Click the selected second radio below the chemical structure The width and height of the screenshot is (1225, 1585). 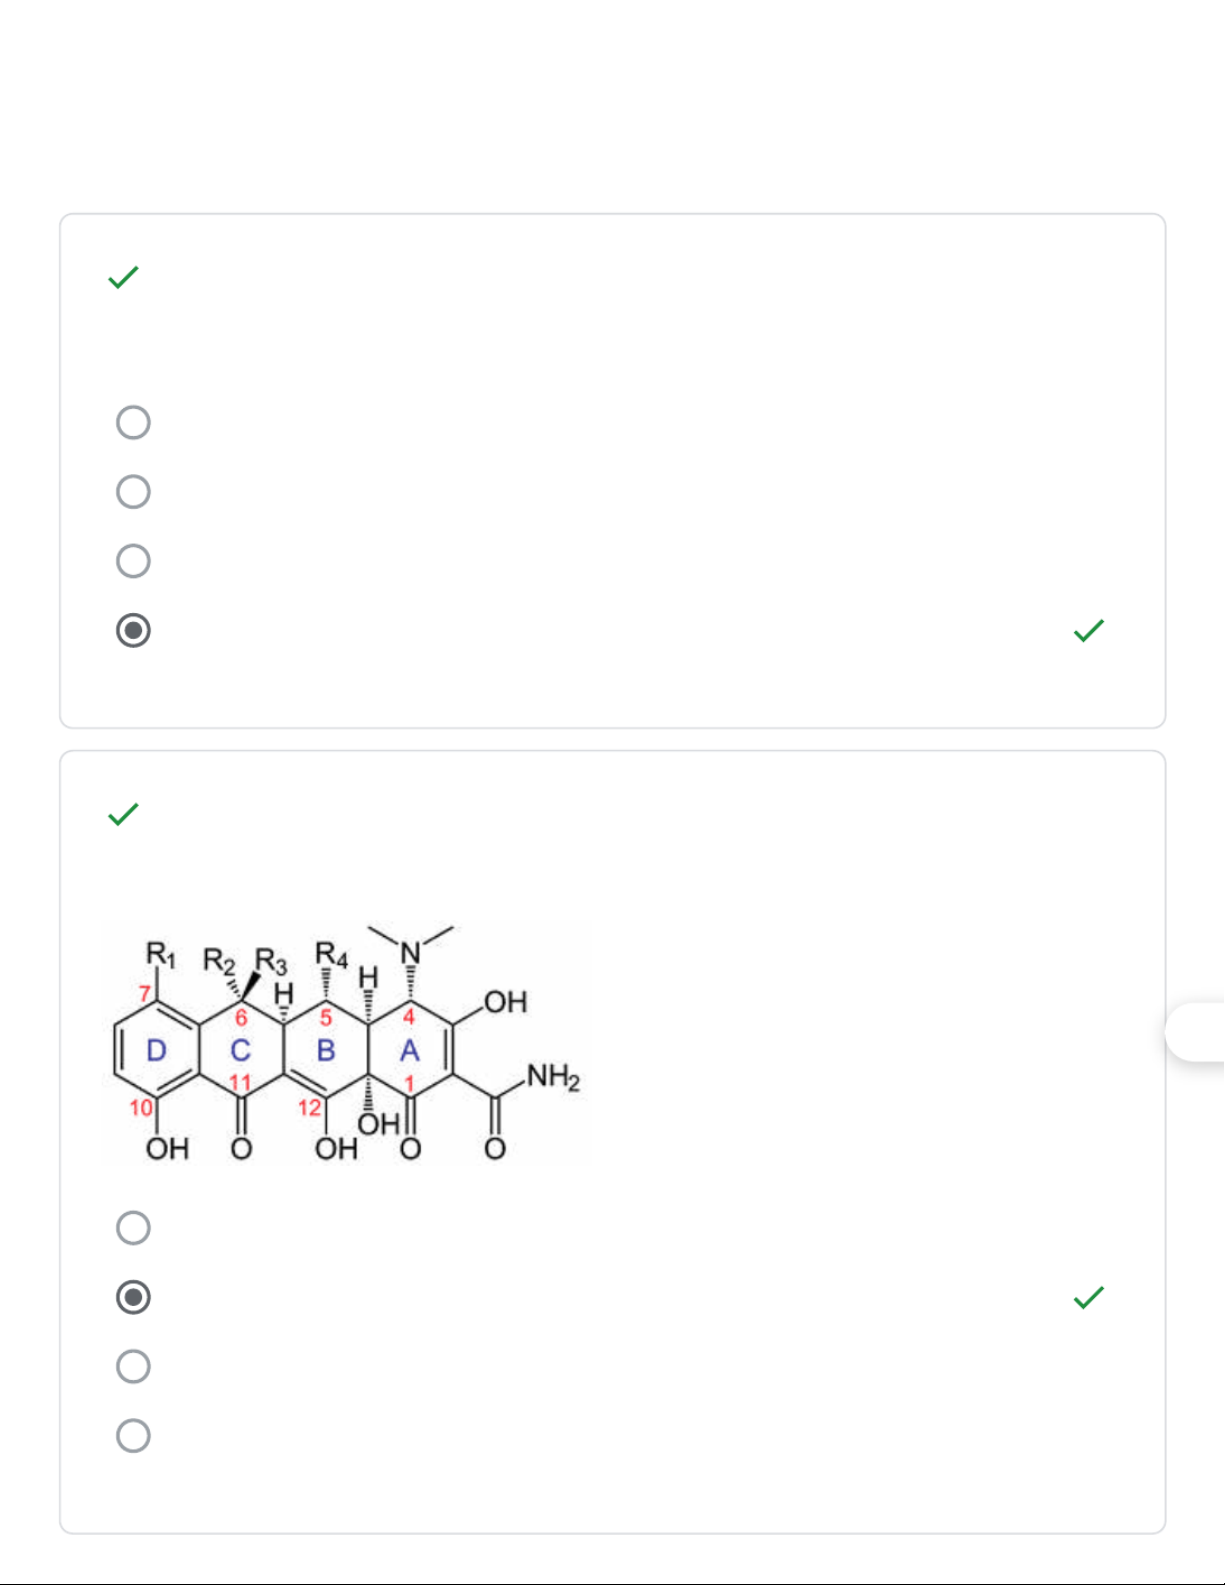click(133, 1297)
